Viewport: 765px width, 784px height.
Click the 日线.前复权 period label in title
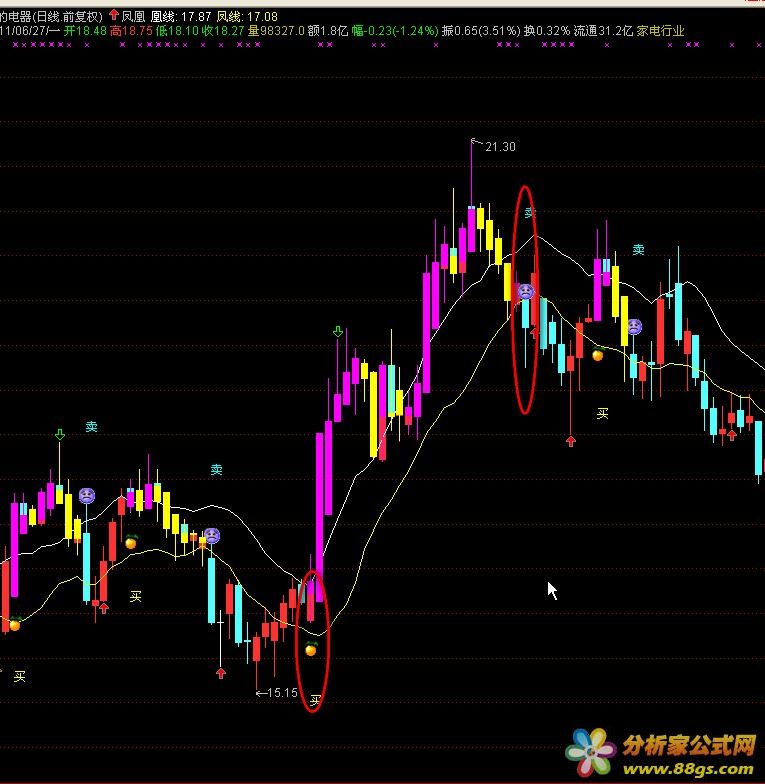pyautogui.click(x=66, y=16)
